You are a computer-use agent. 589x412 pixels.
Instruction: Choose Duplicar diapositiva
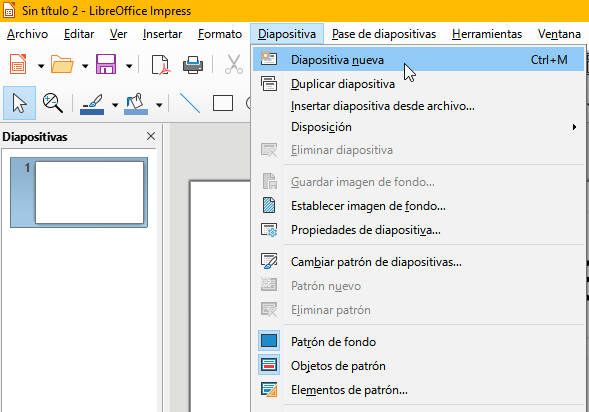pyautogui.click(x=418, y=84)
